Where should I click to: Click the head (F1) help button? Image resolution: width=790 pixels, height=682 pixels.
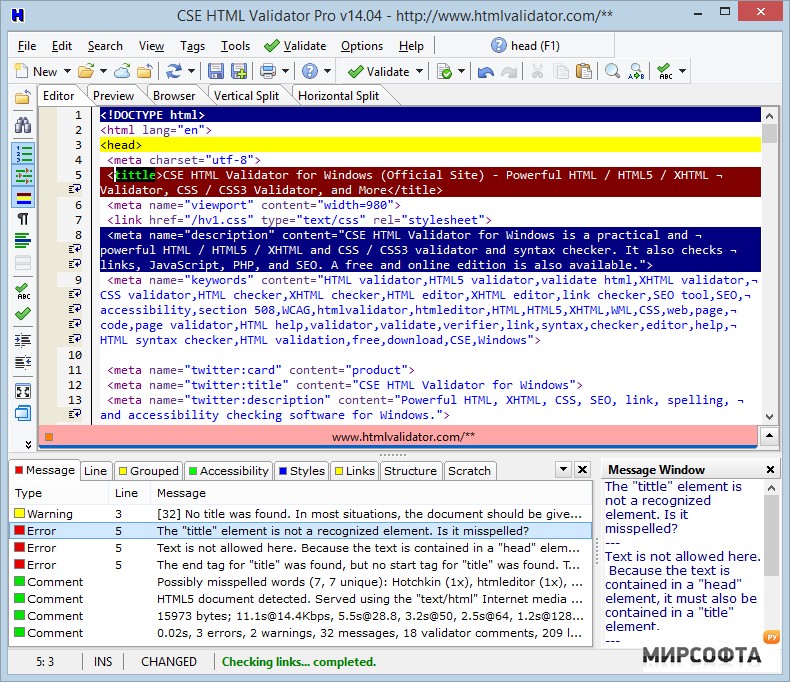pyautogui.click(x=526, y=46)
